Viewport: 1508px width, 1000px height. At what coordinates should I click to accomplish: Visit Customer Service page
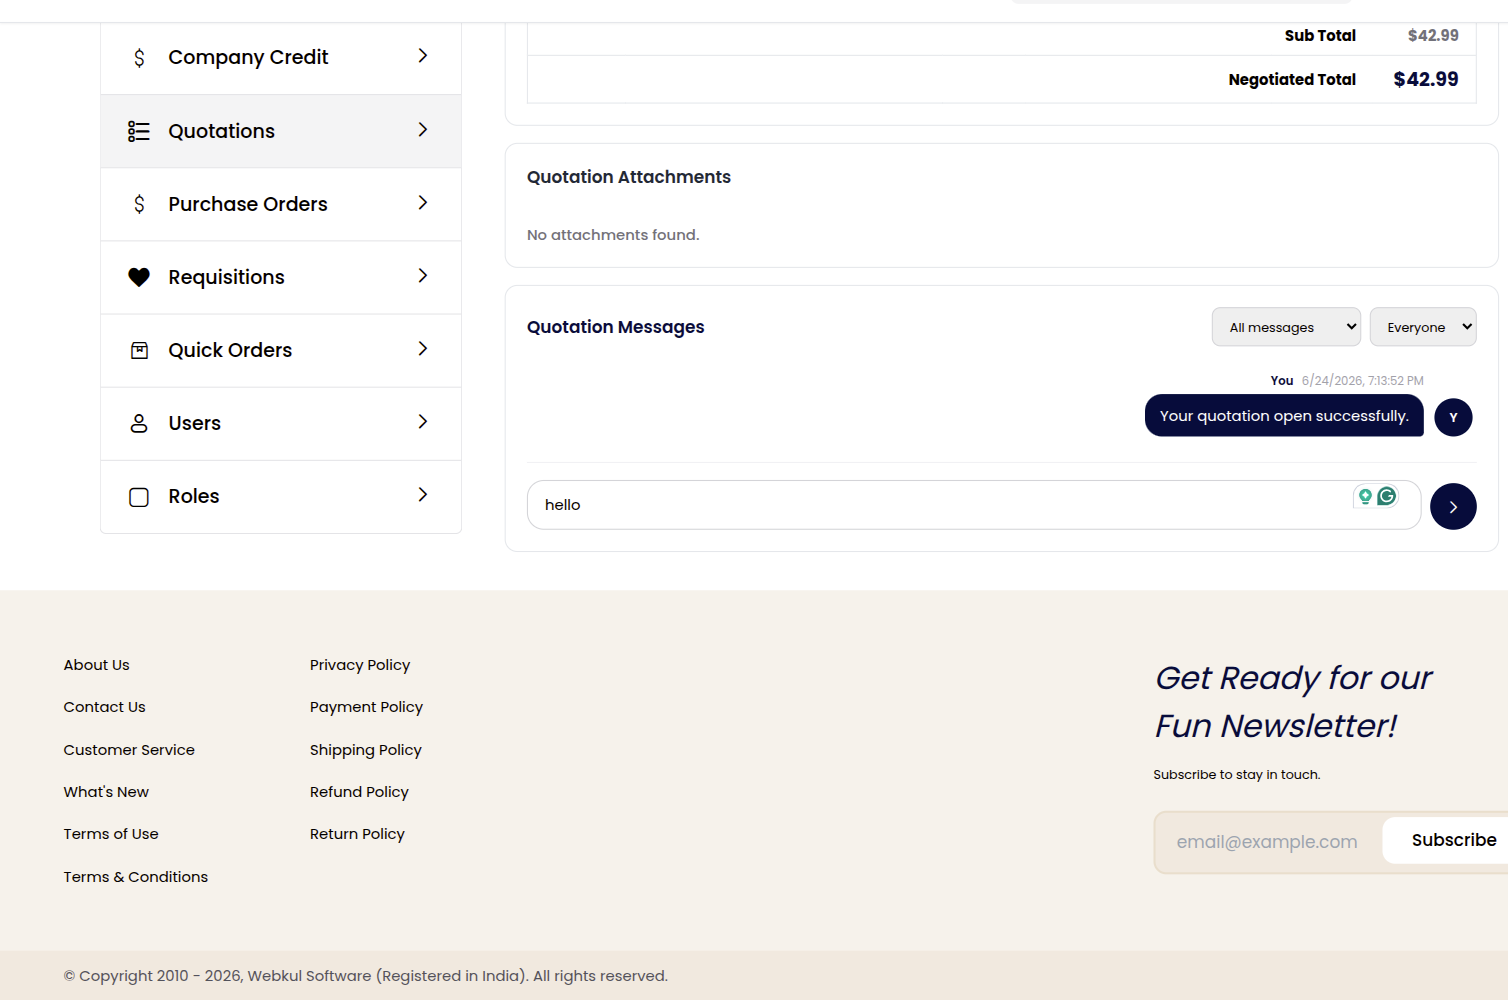click(x=129, y=750)
